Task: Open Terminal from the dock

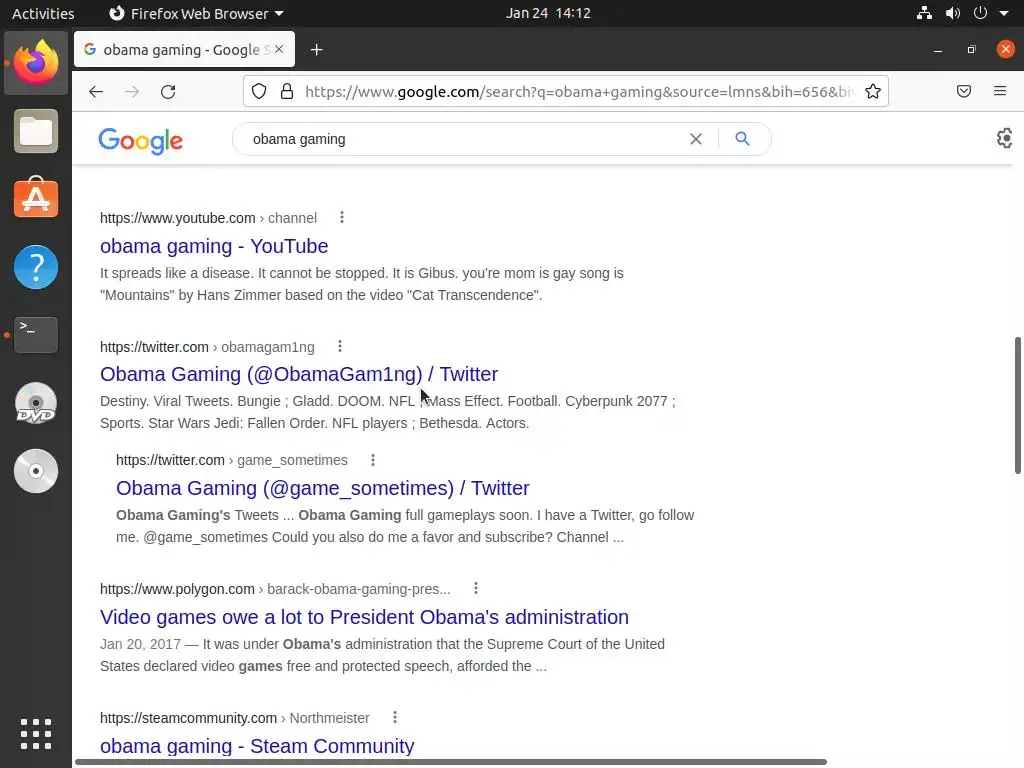Action: [x=36, y=334]
